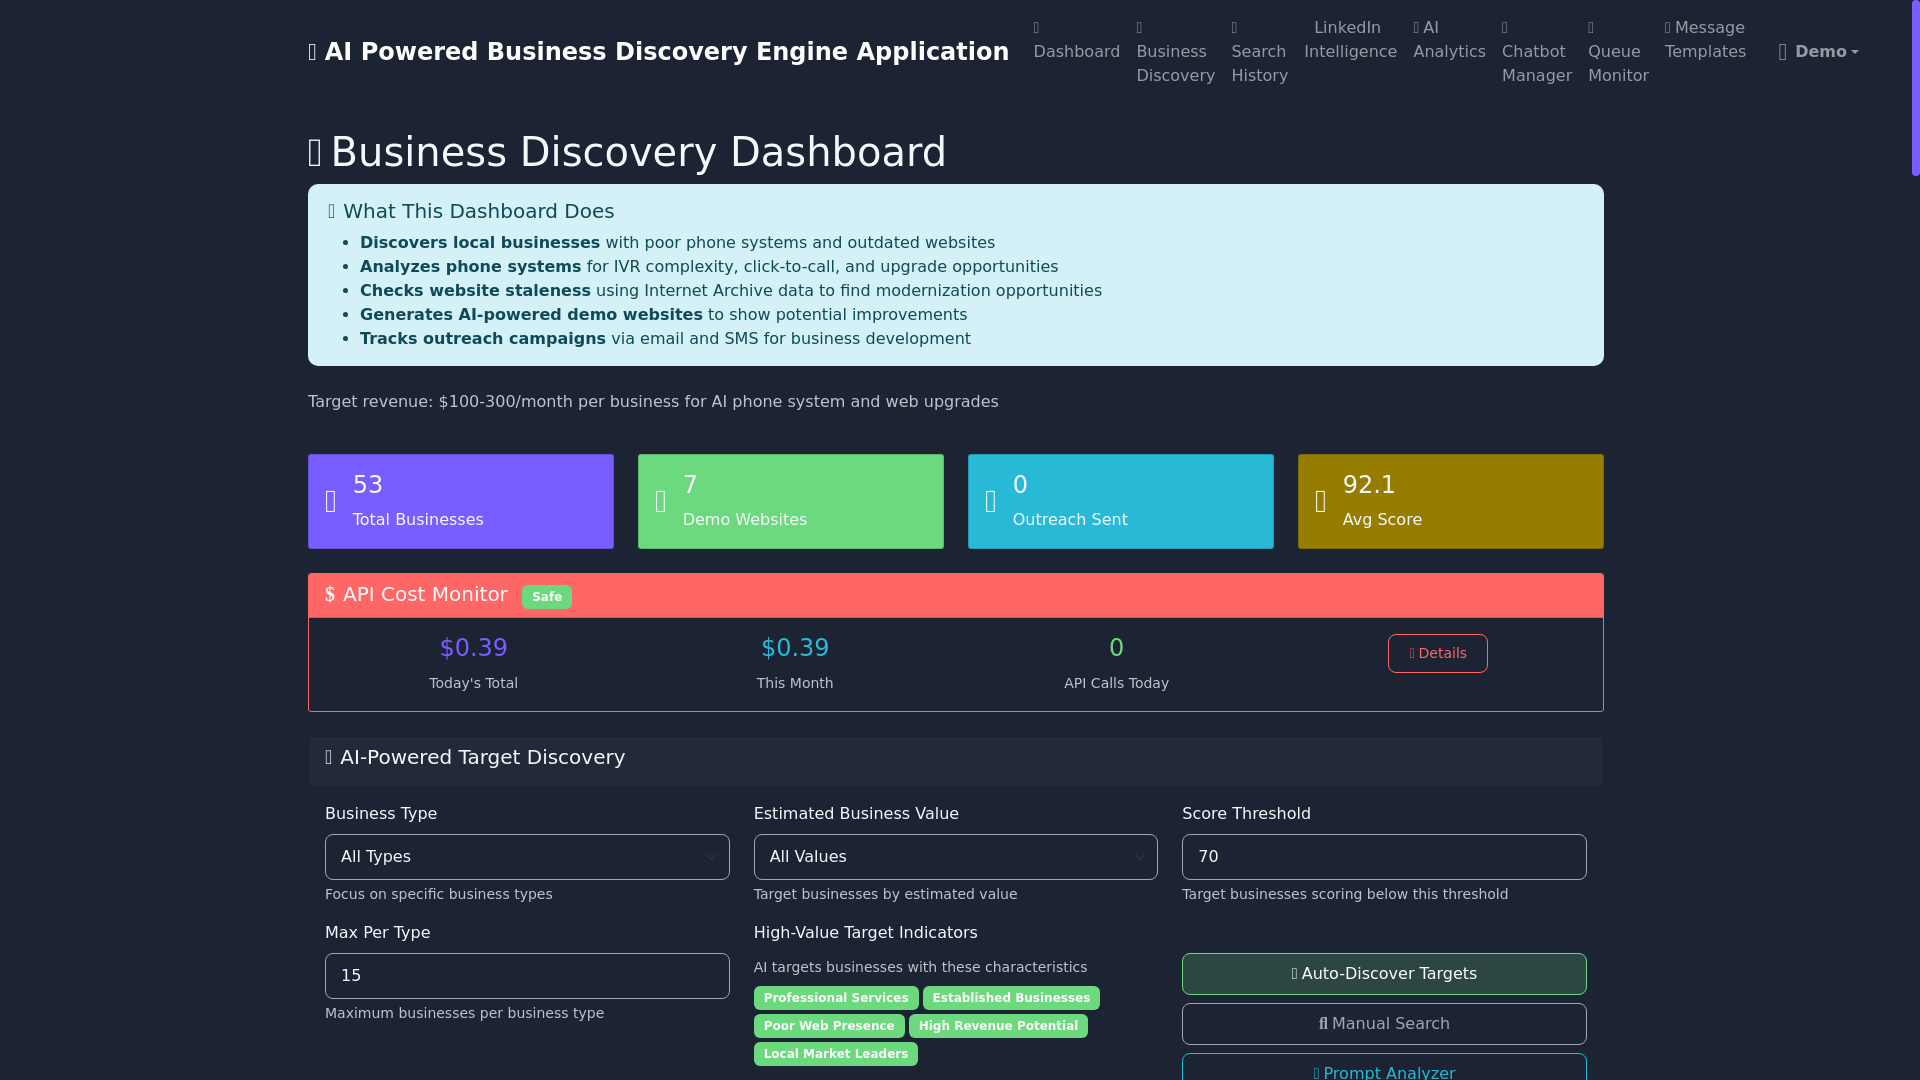Click Auto-Discover Targets button
The width and height of the screenshot is (1920, 1080).
pos(1384,974)
